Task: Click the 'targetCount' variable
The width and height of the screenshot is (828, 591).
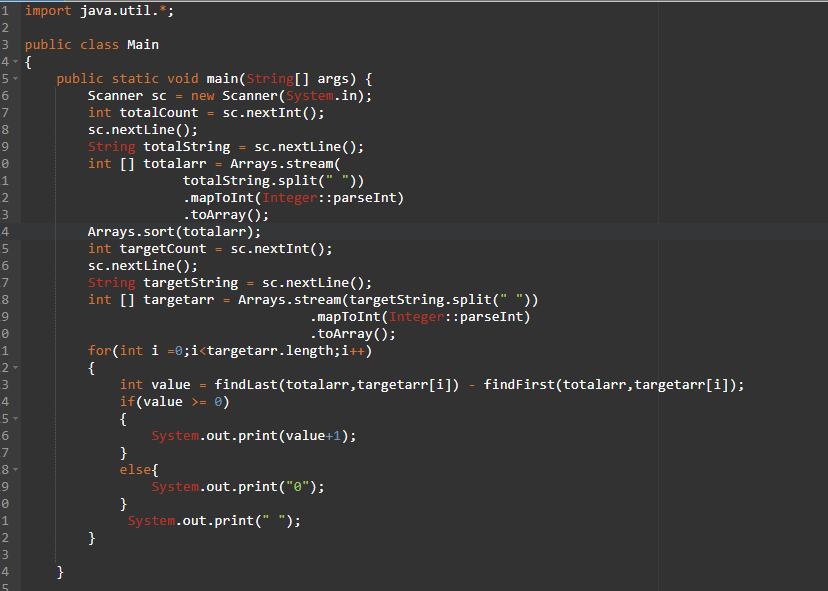Action: [x=163, y=248]
